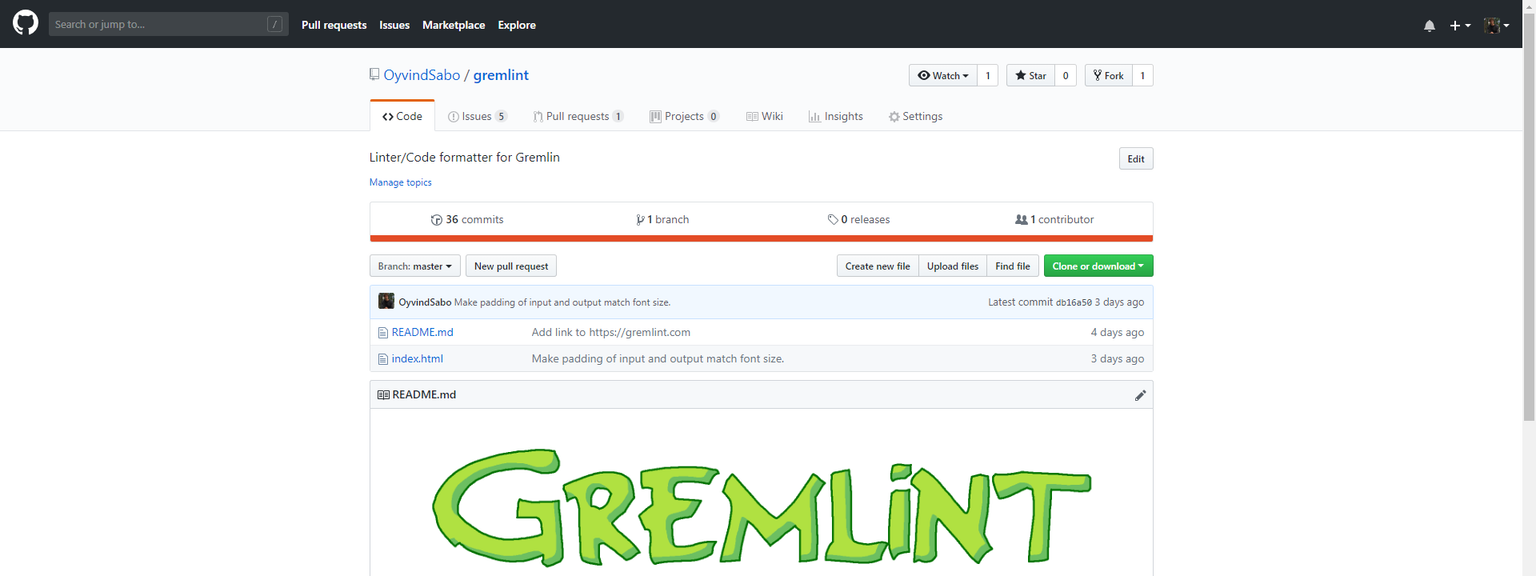Click Upload files button
This screenshot has height=576, width=1536.
point(952,266)
